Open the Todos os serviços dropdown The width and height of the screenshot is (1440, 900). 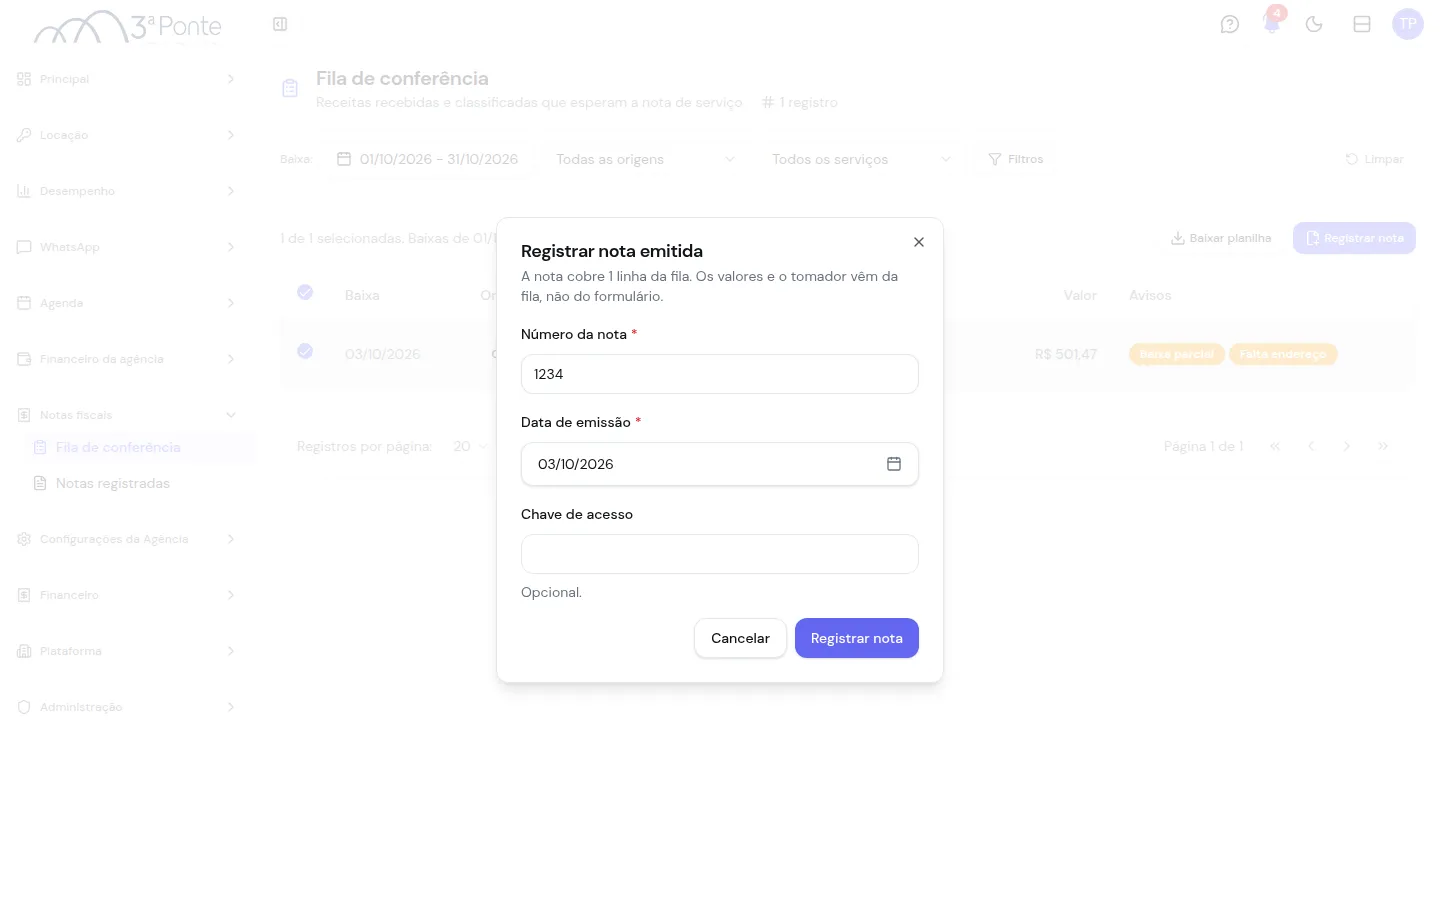click(861, 159)
